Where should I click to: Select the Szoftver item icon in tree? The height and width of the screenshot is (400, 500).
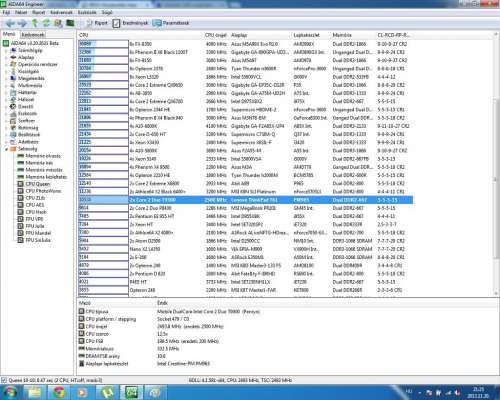click(13, 121)
